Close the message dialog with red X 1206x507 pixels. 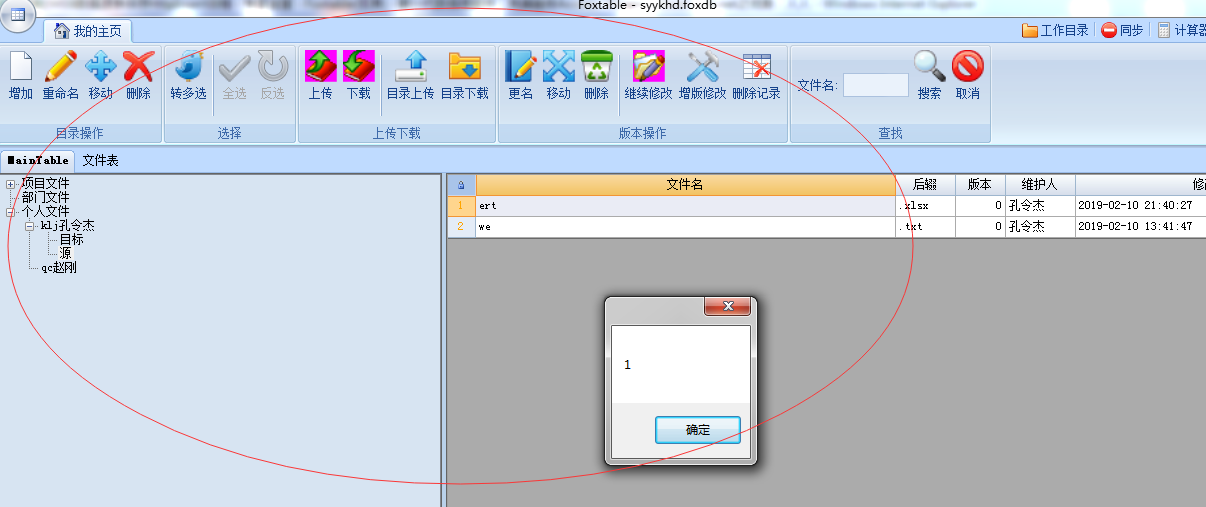[727, 306]
